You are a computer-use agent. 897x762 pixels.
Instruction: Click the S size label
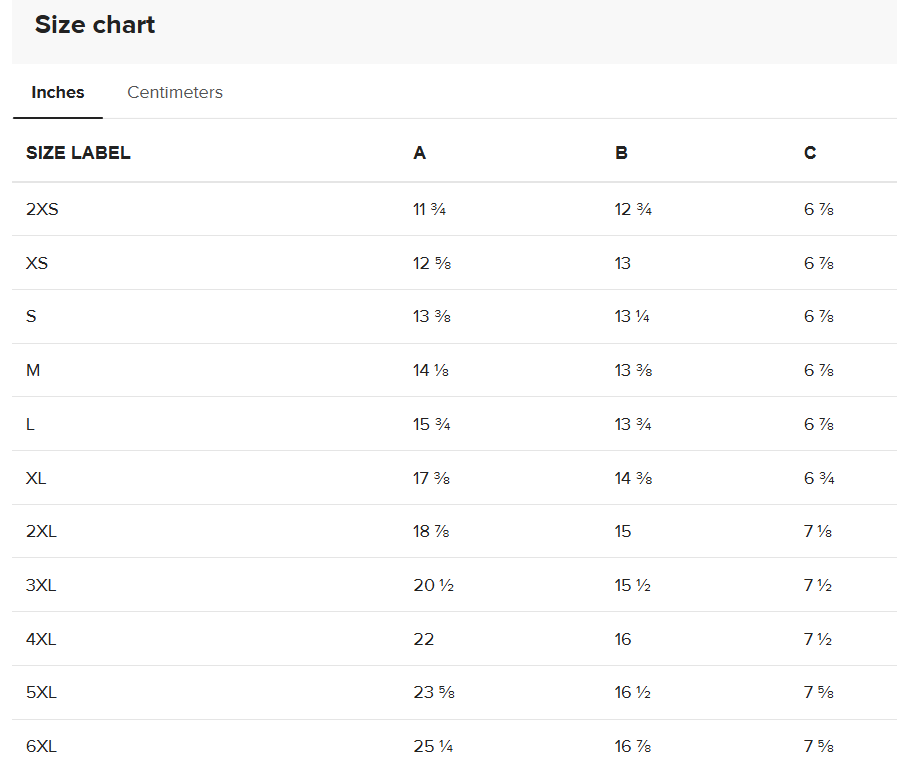tap(31, 317)
